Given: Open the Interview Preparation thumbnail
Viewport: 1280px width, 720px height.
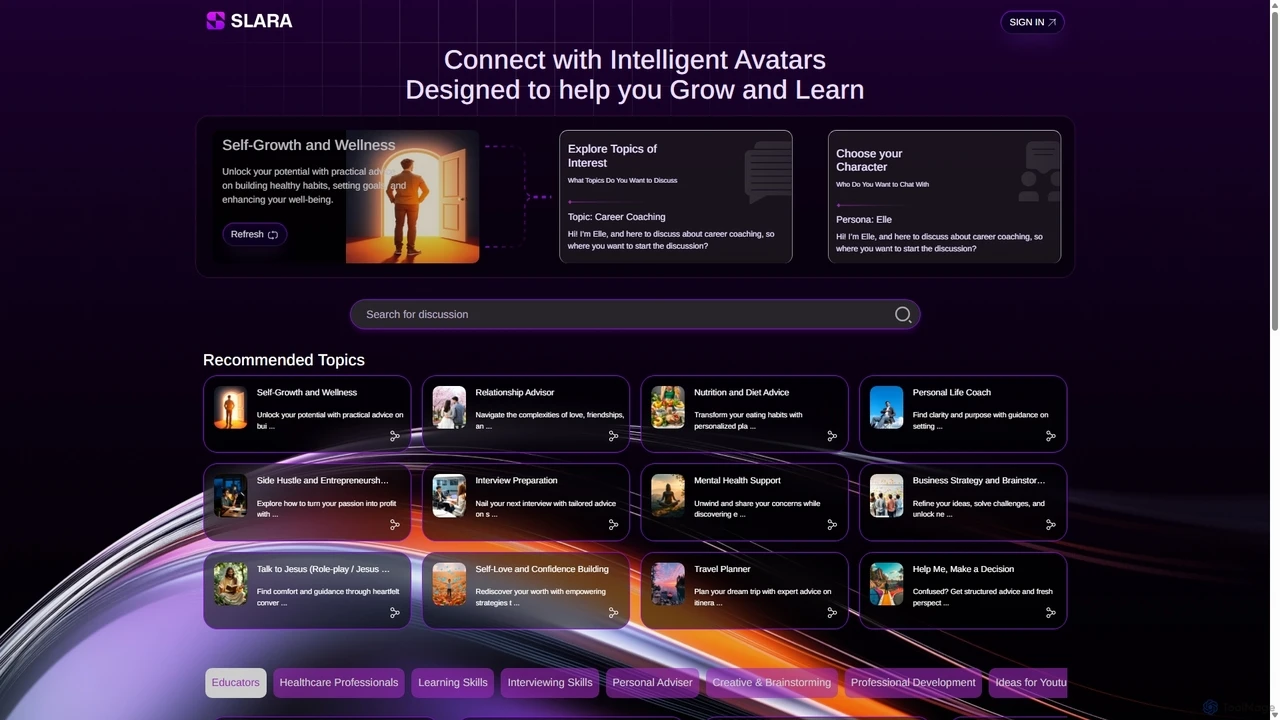Looking at the screenshot, I should (449, 496).
